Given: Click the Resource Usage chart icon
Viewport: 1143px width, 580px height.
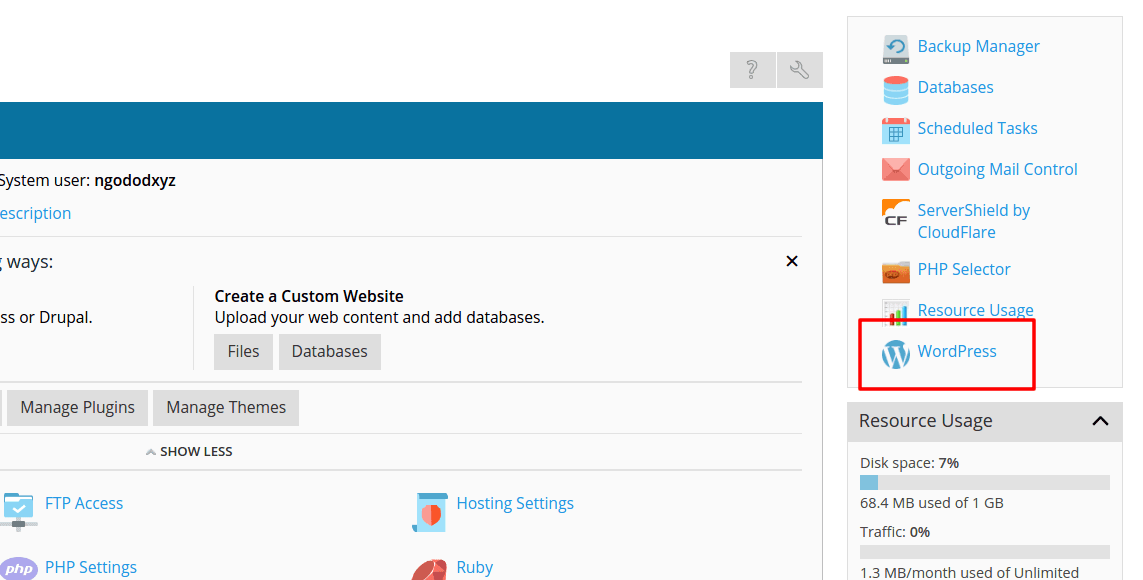Looking at the screenshot, I should [895, 312].
